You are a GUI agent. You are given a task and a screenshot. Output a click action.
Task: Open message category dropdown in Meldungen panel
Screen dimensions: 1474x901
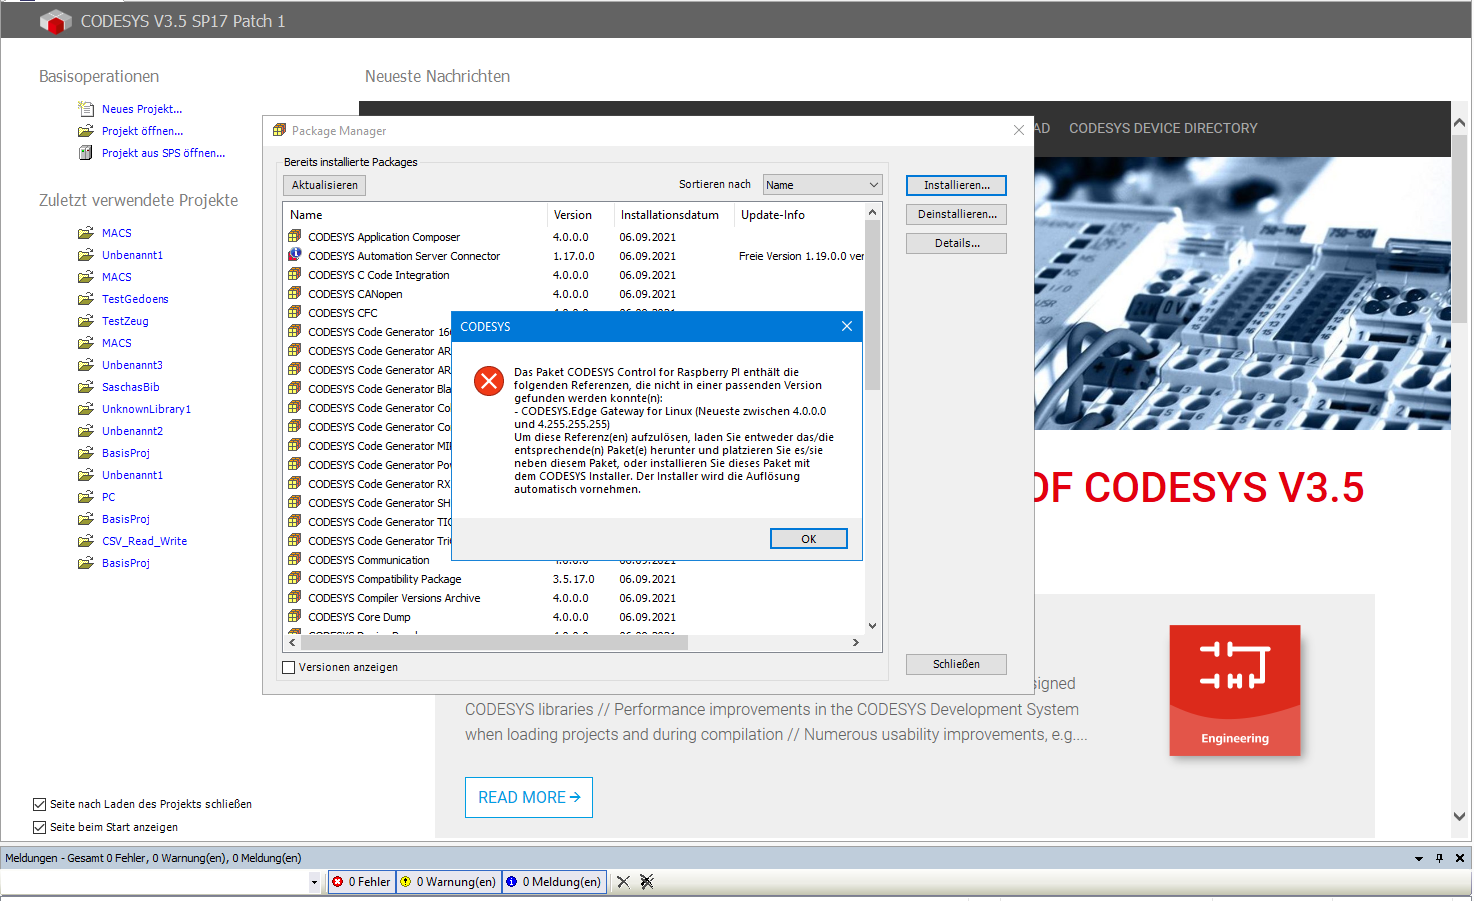[x=314, y=882]
